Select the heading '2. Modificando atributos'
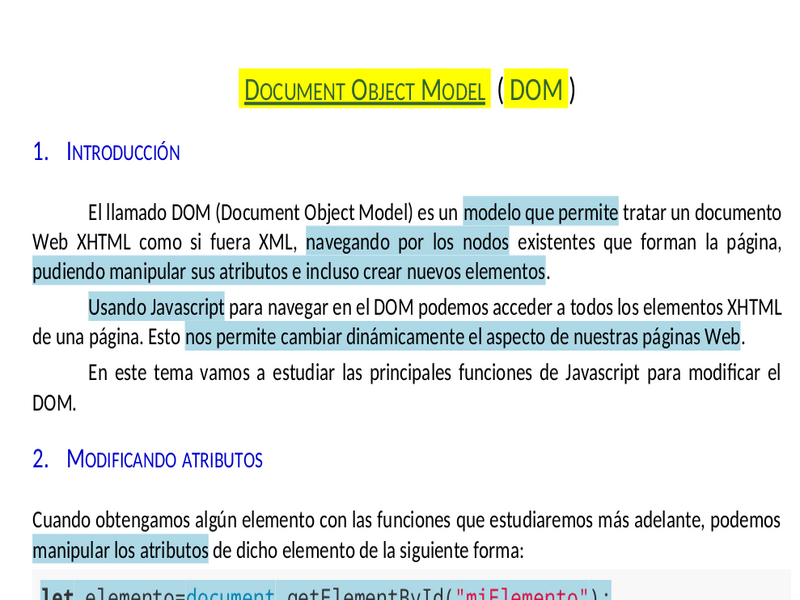This screenshot has height=600, width=800. click(x=147, y=459)
